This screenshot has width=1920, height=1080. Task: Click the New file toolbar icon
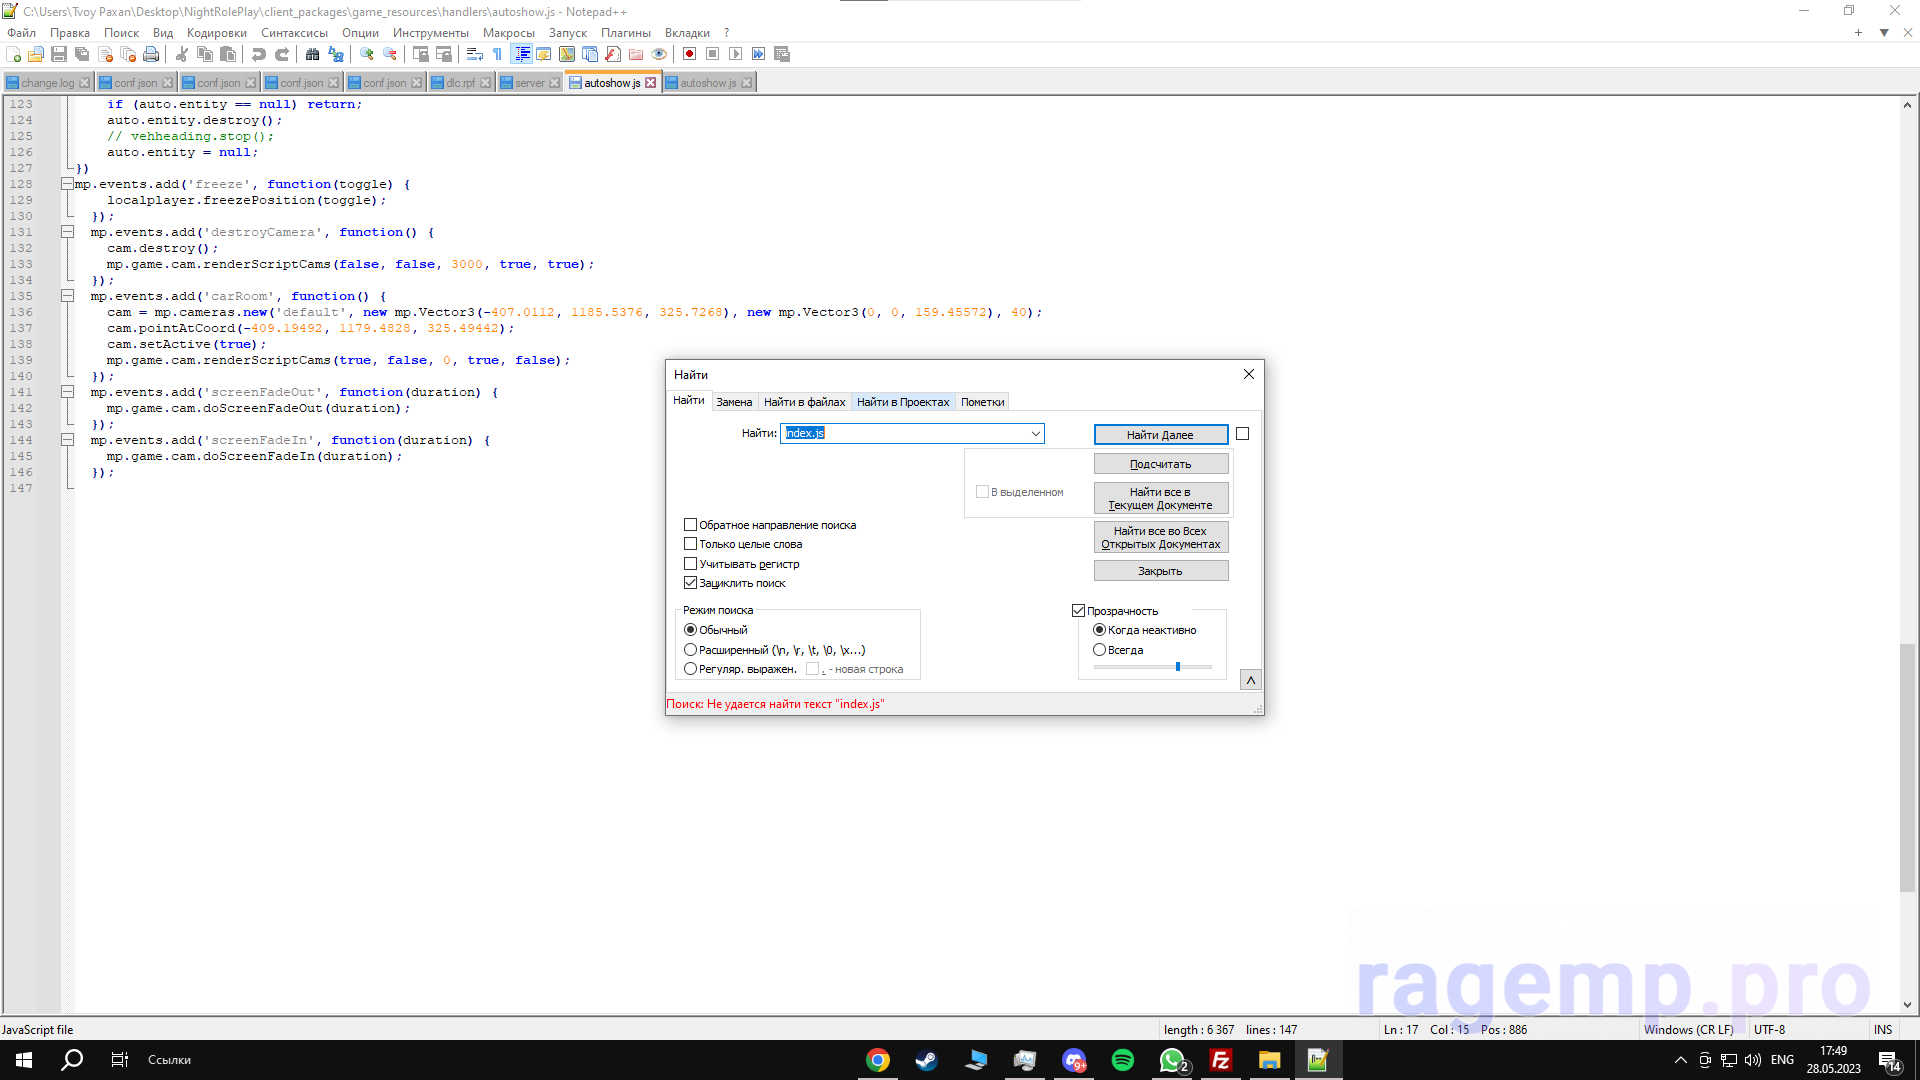tap(13, 54)
